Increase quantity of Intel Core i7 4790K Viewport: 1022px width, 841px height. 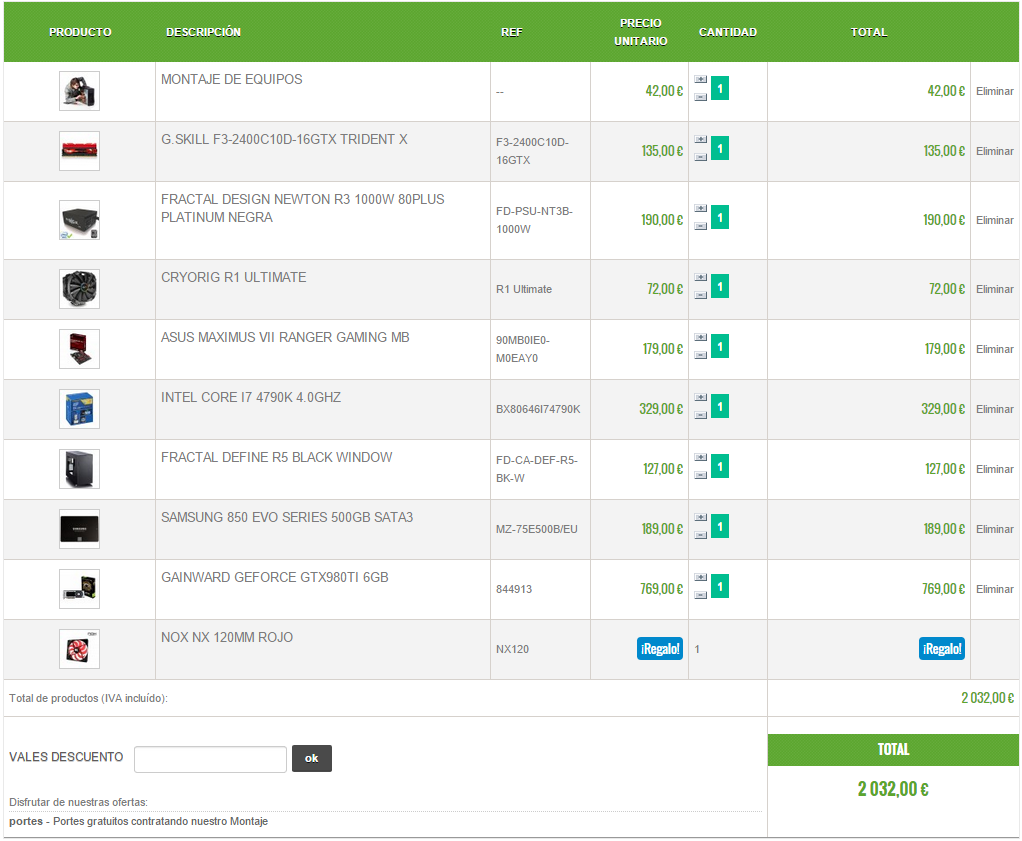coord(701,398)
